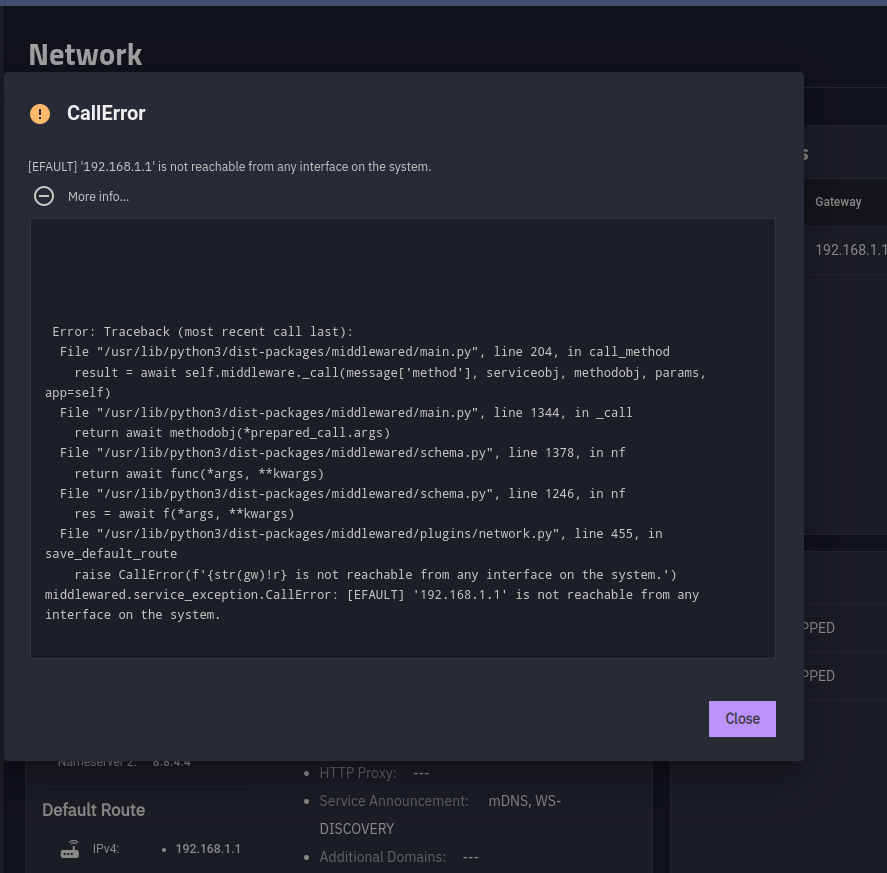Click the Gateway column header

[x=838, y=201]
